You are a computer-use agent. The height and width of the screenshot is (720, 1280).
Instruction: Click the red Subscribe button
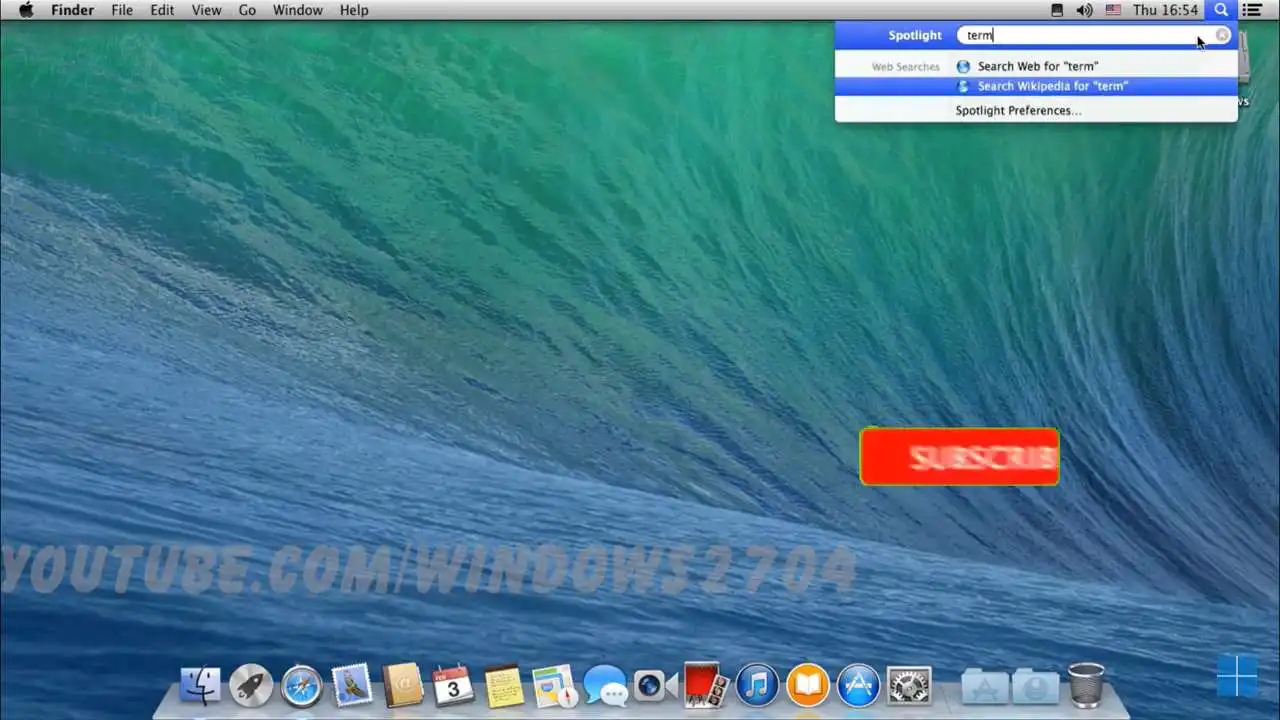960,457
